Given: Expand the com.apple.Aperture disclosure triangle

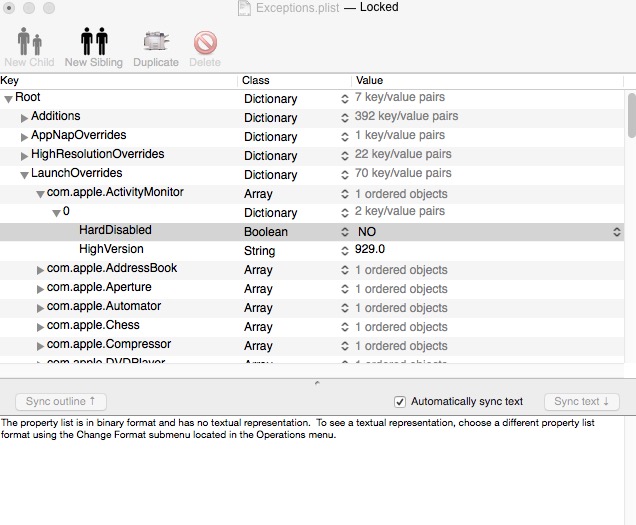Looking at the screenshot, I should [40, 289].
